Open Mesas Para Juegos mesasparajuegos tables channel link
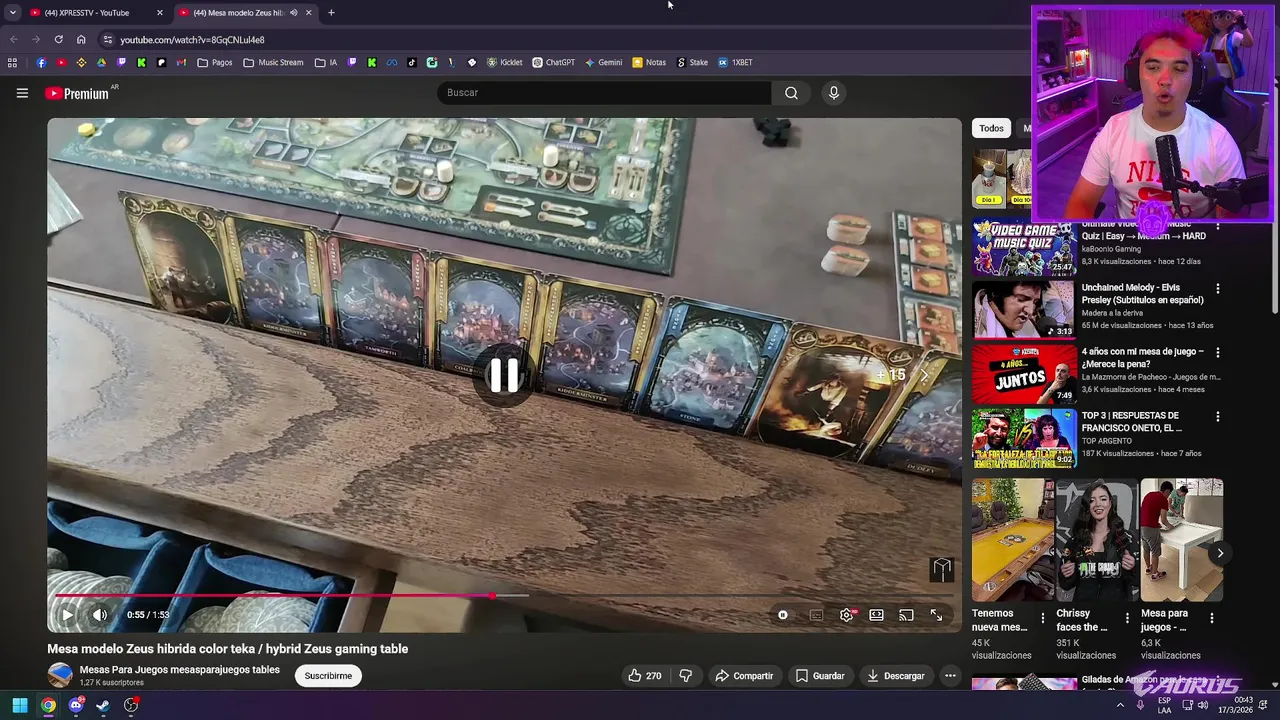The width and height of the screenshot is (1280, 720). point(180,670)
